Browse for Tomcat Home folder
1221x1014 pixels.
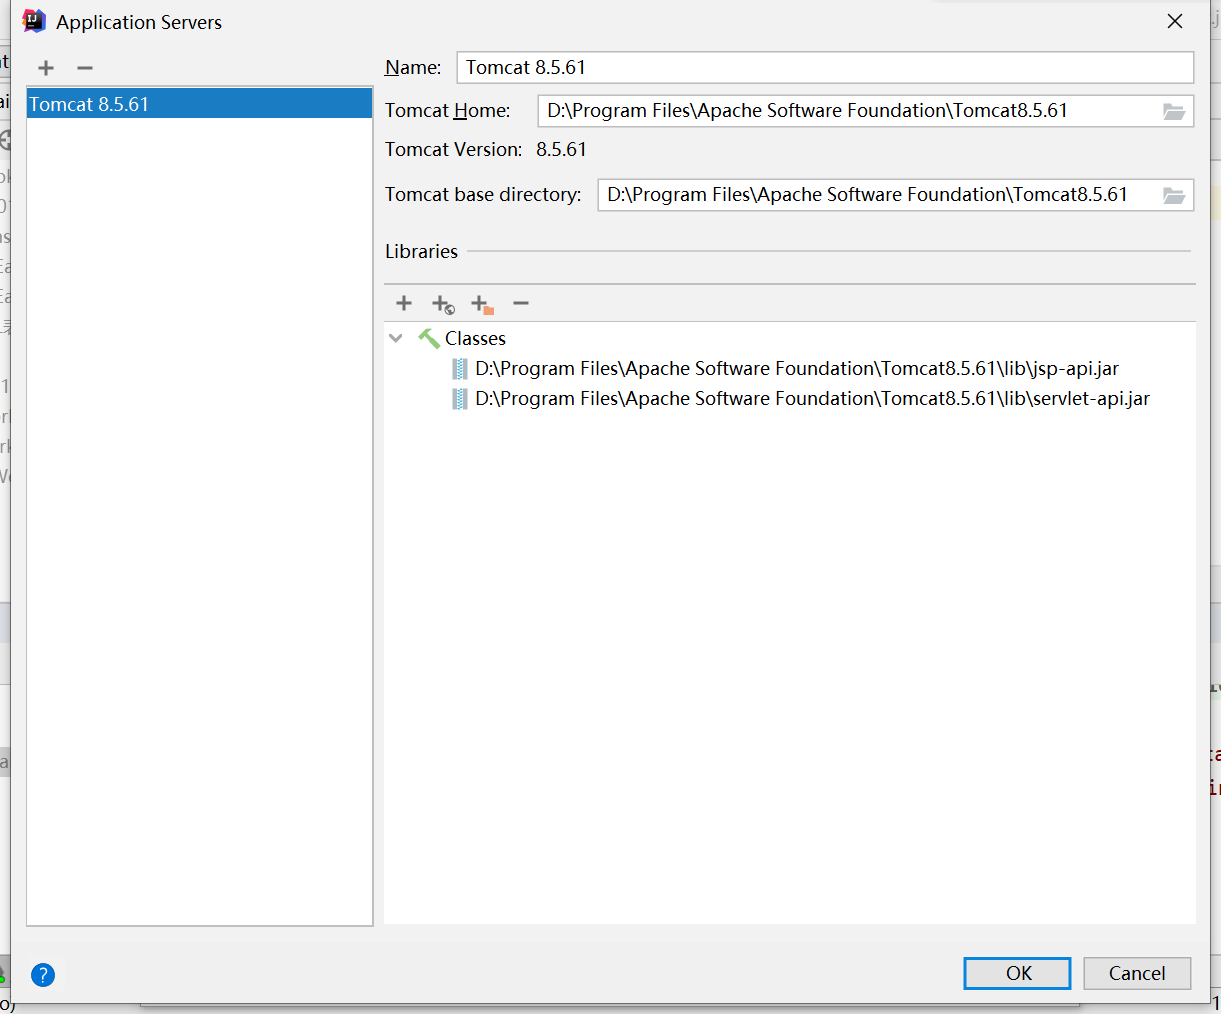pos(1174,111)
